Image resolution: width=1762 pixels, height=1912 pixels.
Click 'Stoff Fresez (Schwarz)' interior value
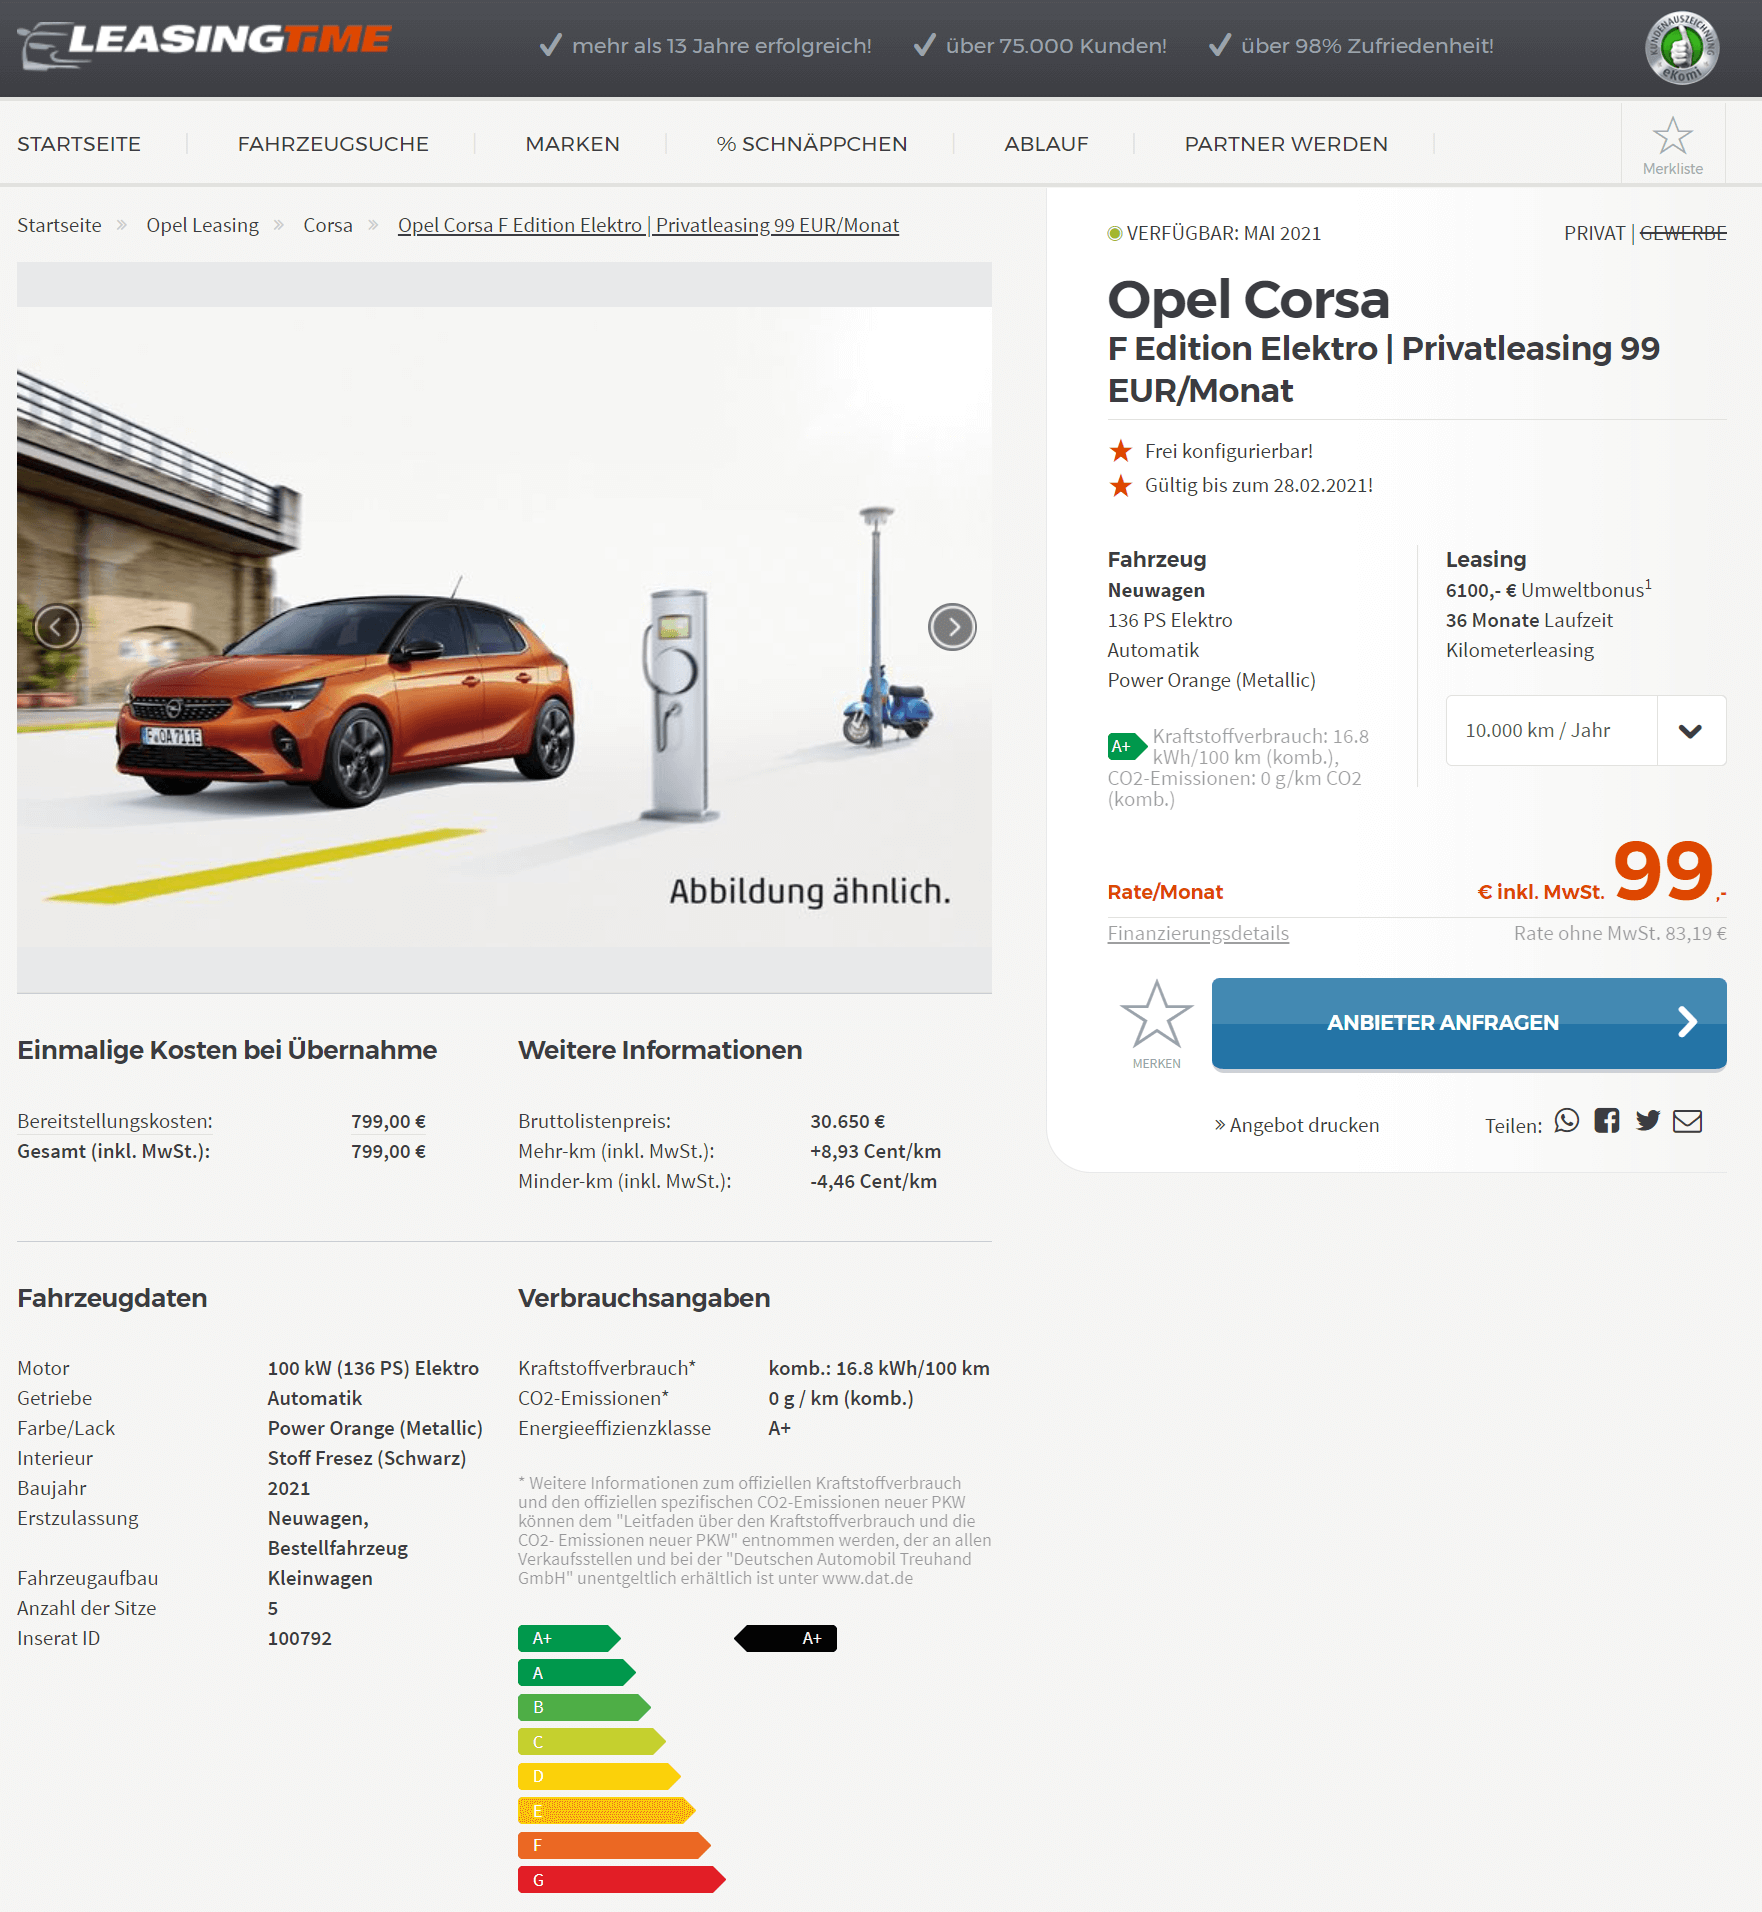pos(367,1458)
